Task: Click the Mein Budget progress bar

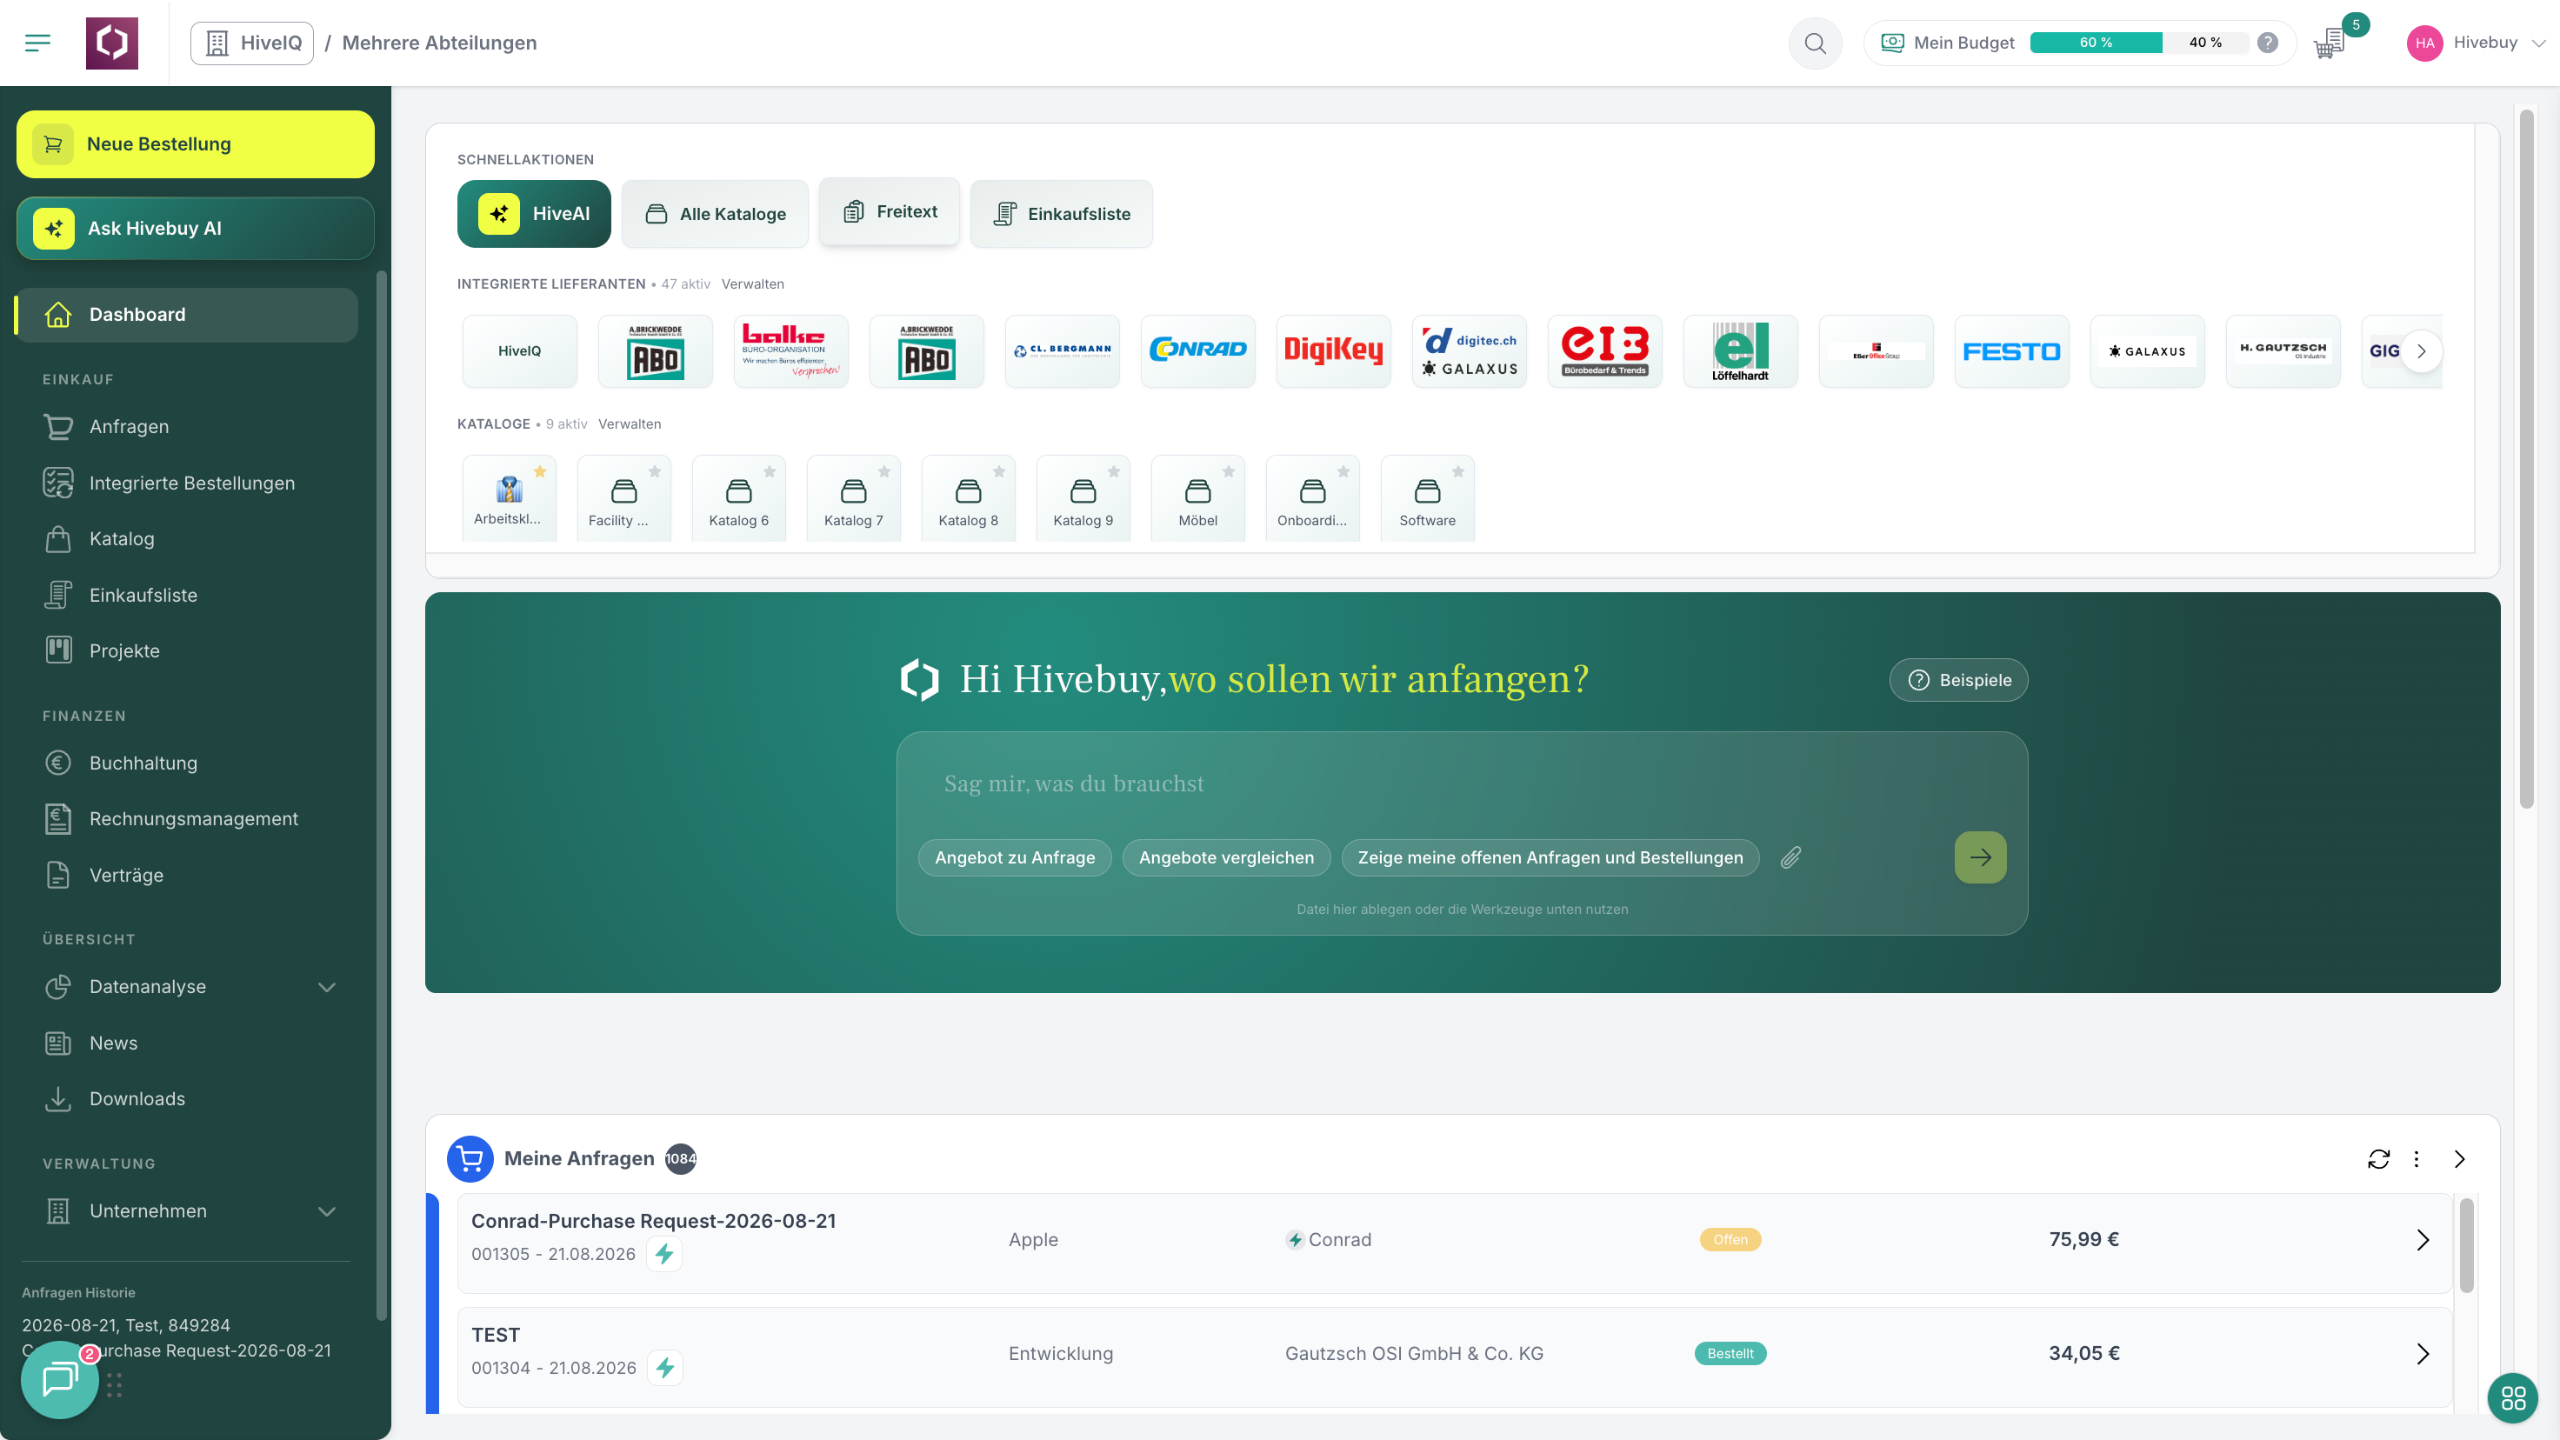Action: coord(2138,43)
